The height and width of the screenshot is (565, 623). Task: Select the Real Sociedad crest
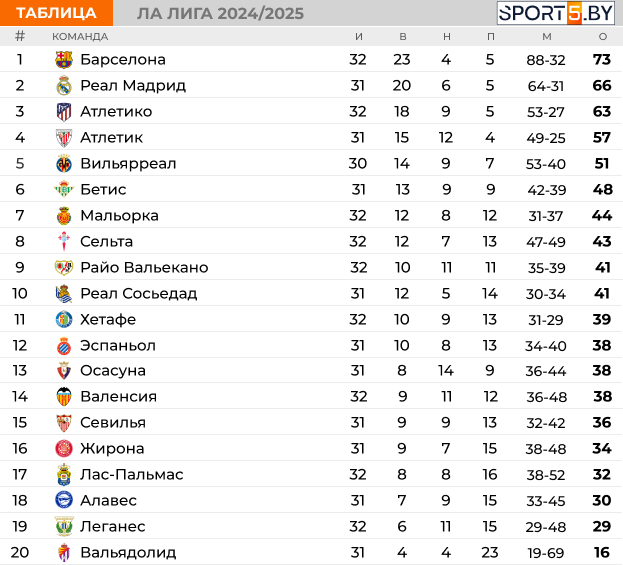pos(64,294)
